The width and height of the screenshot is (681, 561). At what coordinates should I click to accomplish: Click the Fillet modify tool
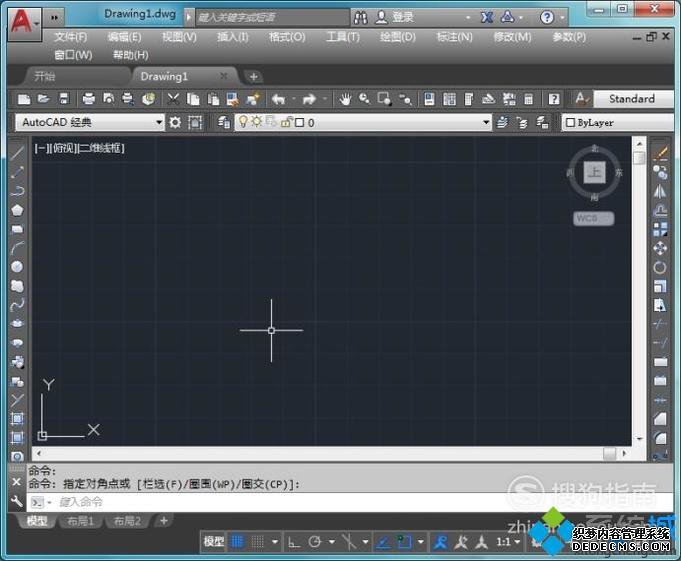(x=660, y=438)
